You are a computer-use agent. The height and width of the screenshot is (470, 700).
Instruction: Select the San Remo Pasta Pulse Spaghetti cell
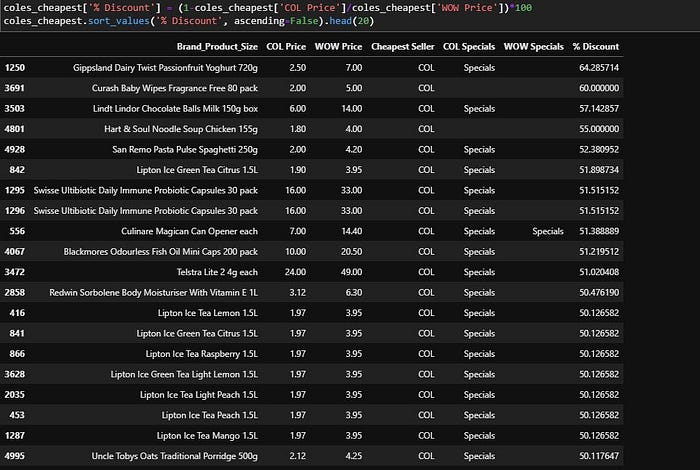pos(185,150)
